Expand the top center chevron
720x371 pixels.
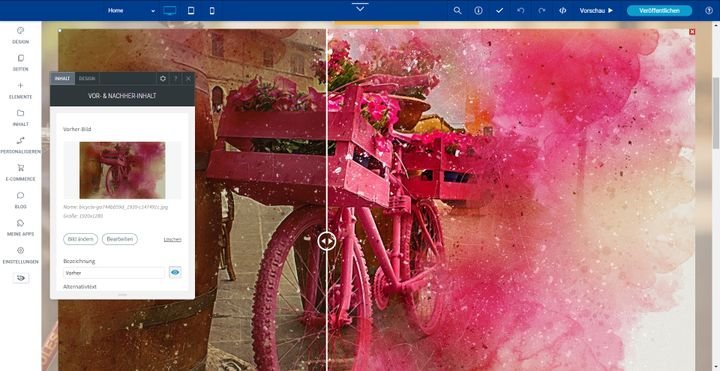(x=360, y=8)
